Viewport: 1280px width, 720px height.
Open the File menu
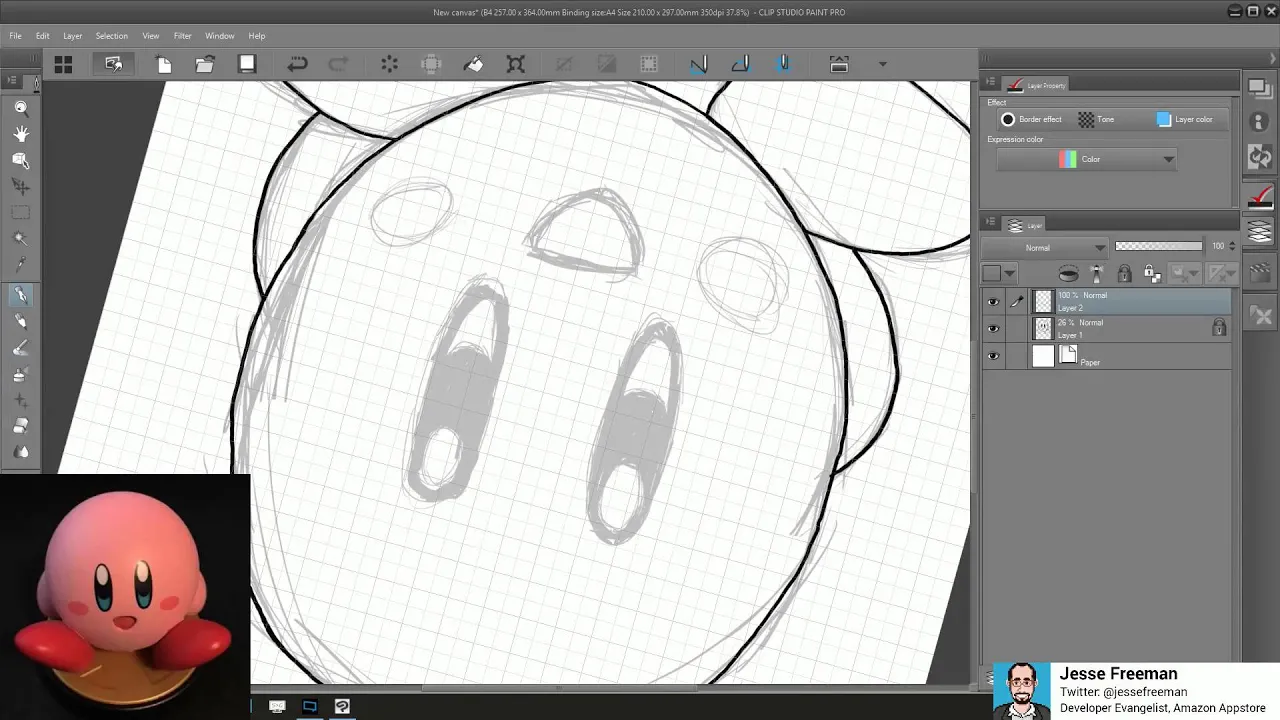(x=15, y=36)
